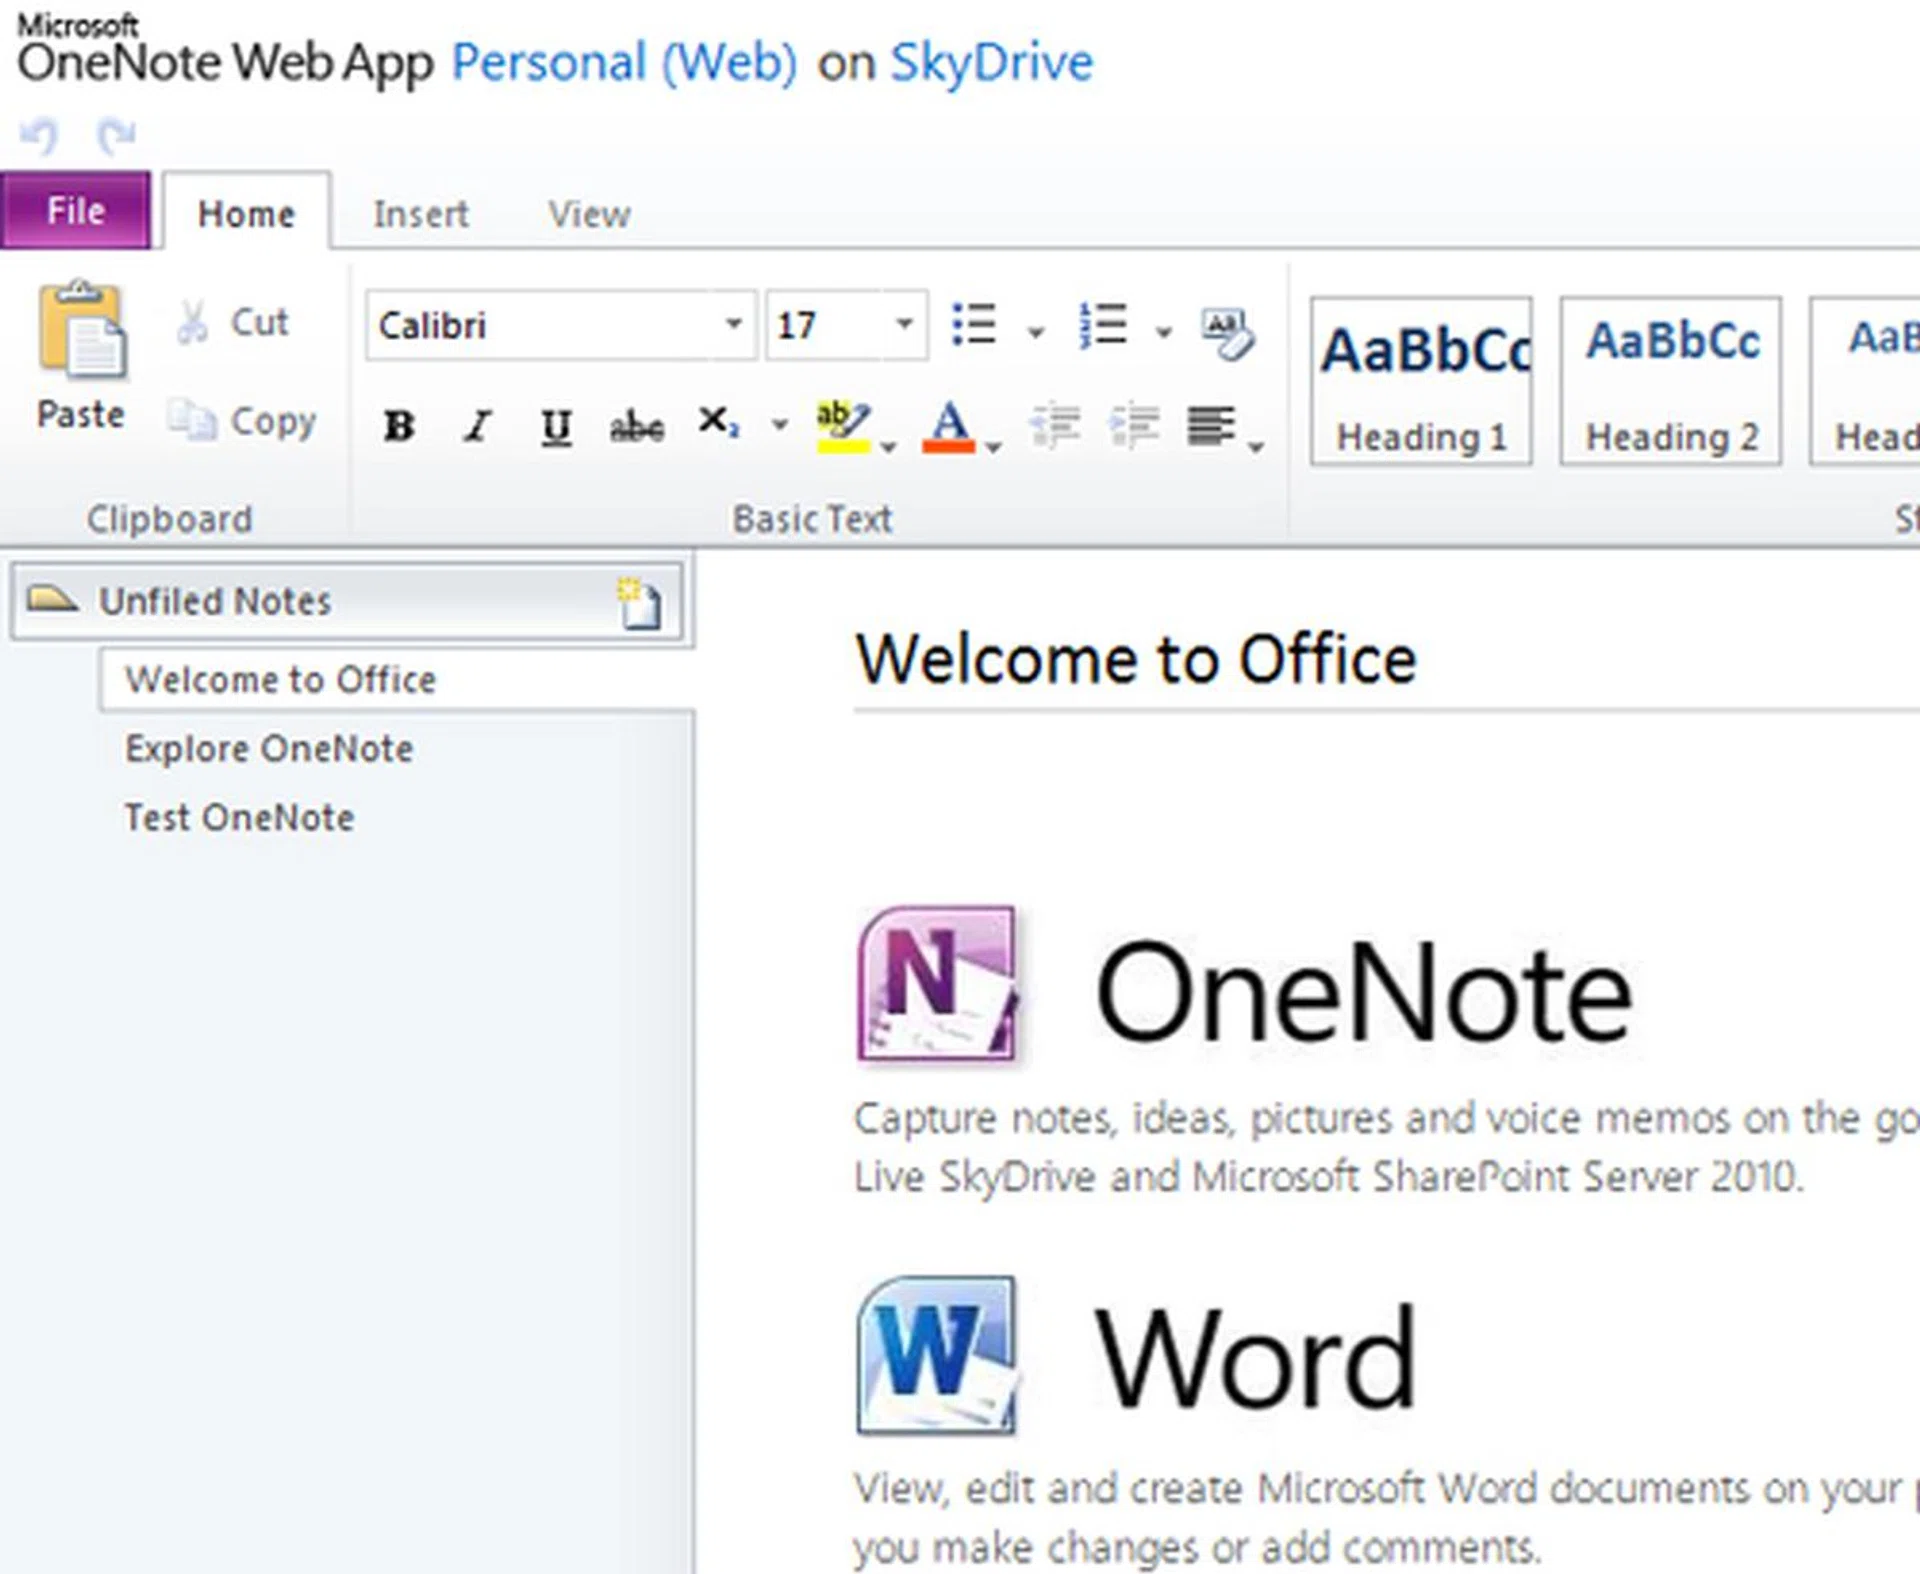Click the Undo arrow icon
The image size is (1920, 1574).
point(40,135)
